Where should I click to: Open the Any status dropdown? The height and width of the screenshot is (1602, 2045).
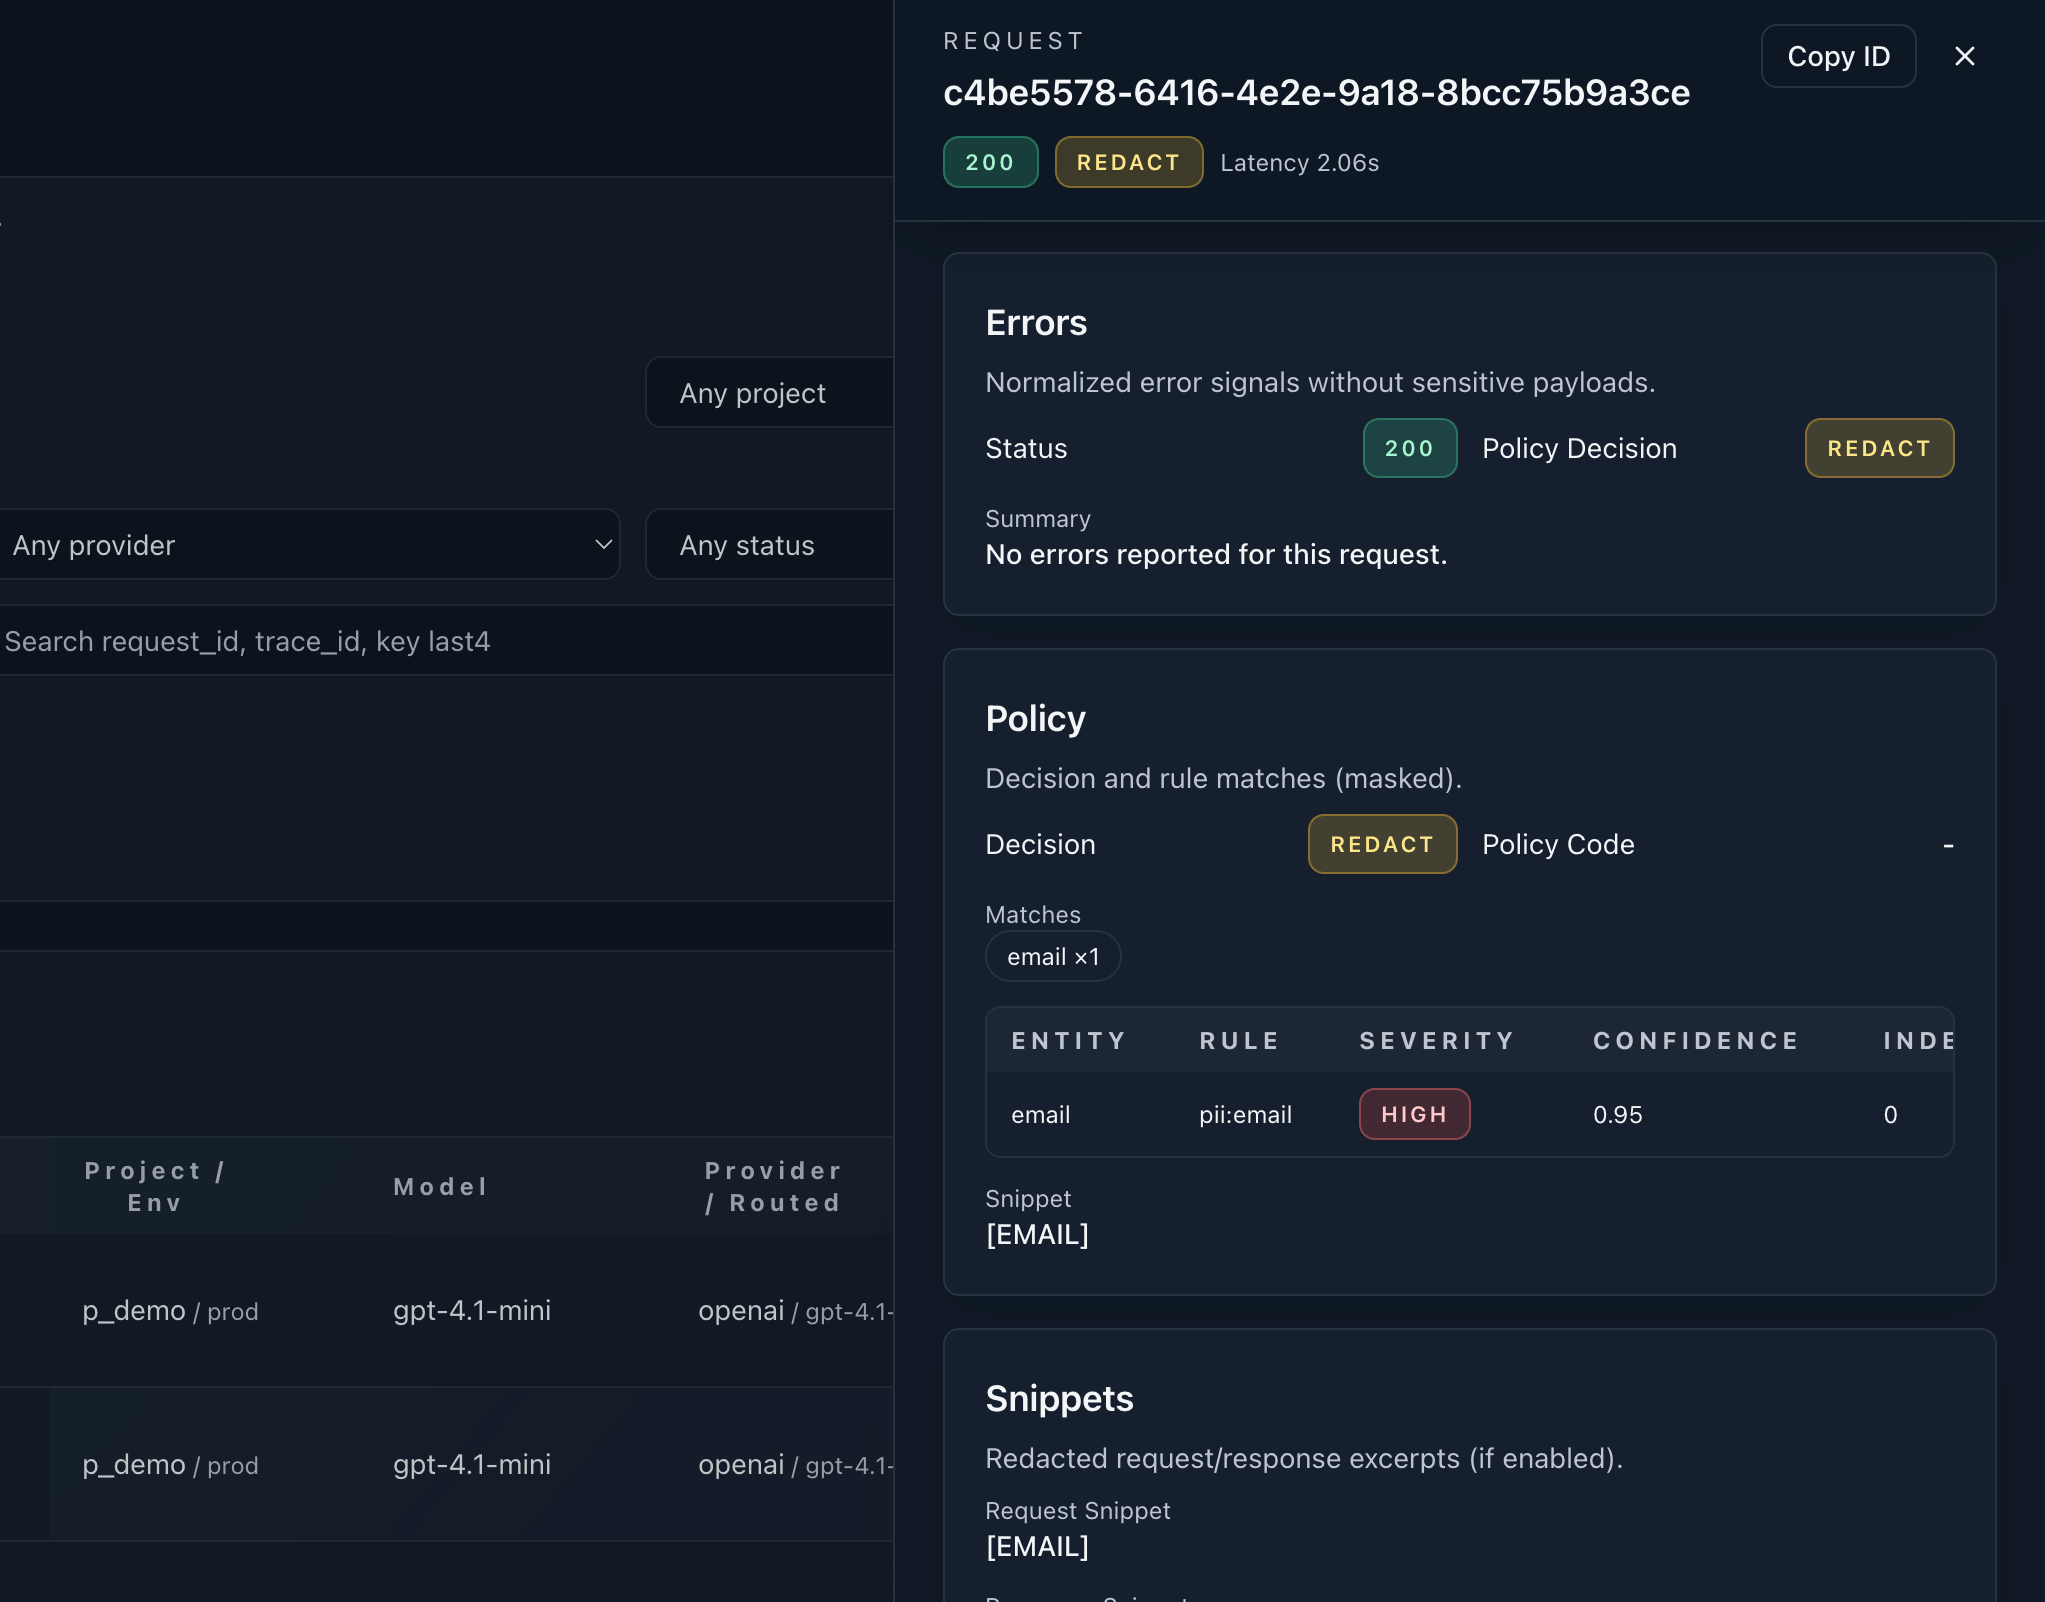pyautogui.click(x=770, y=544)
